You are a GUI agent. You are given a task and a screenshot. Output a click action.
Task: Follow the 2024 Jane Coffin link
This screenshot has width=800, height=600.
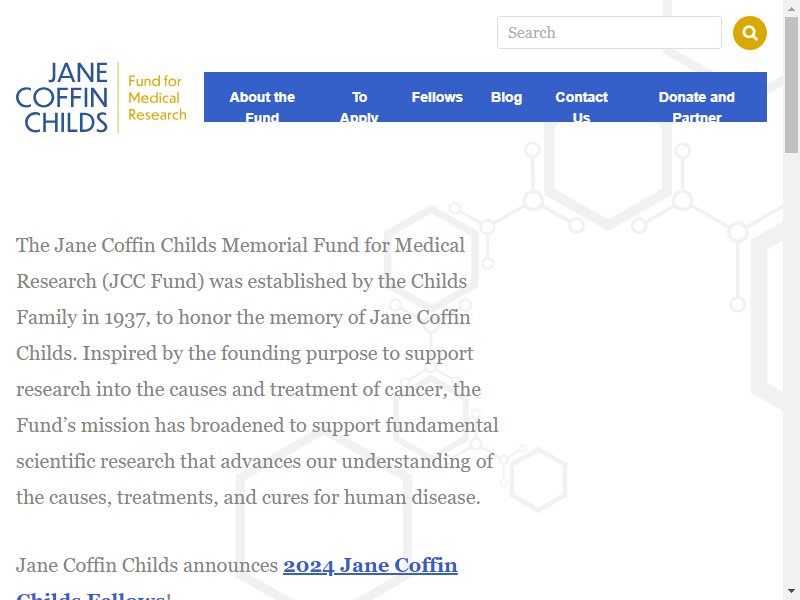pos(370,565)
